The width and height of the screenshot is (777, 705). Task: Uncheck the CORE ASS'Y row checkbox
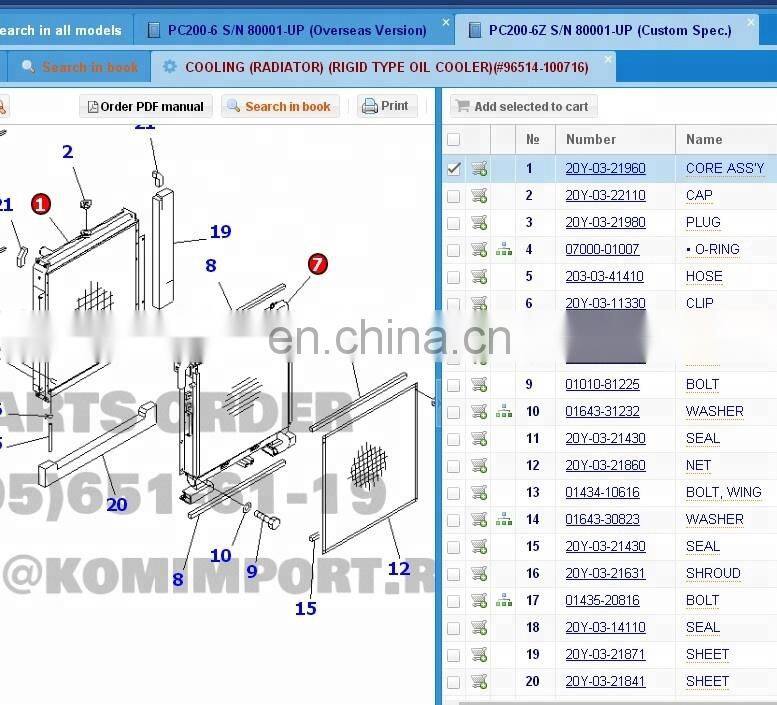(453, 168)
